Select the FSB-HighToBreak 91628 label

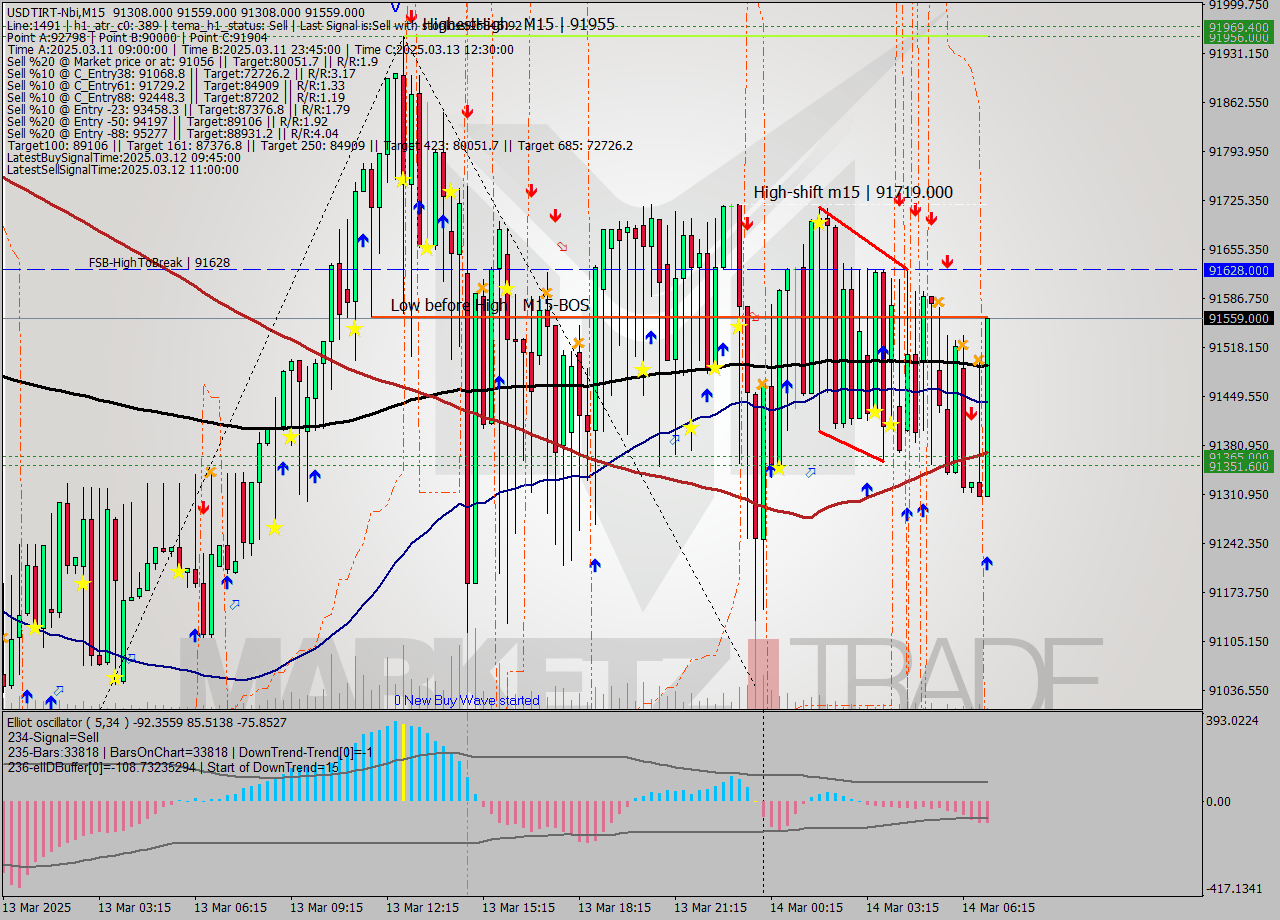click(x=155, y=263)
